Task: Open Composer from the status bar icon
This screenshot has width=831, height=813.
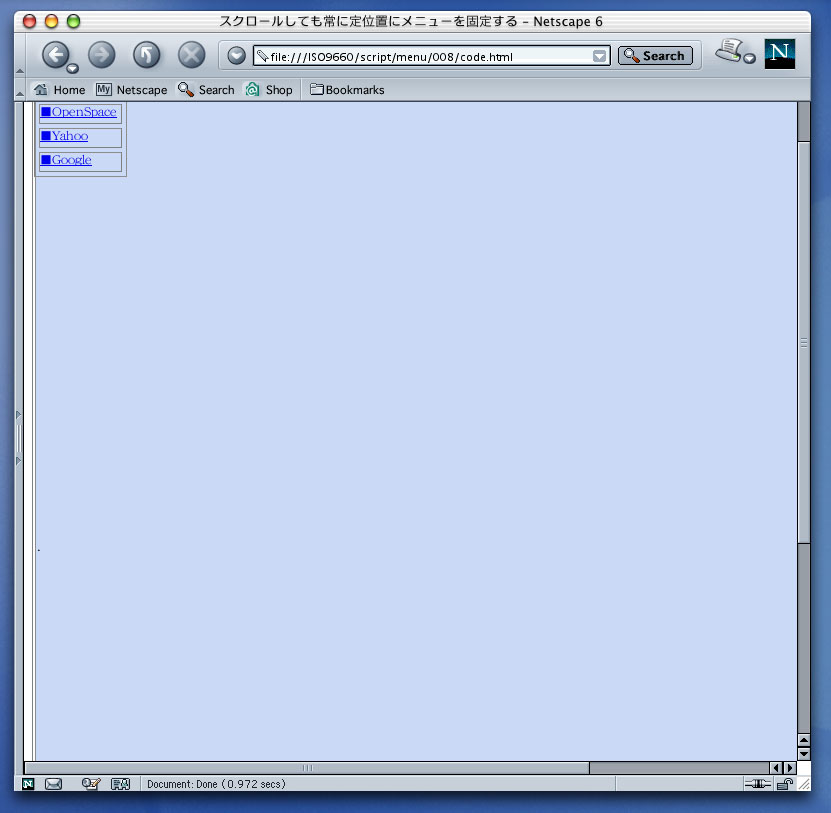Action: 91,784
